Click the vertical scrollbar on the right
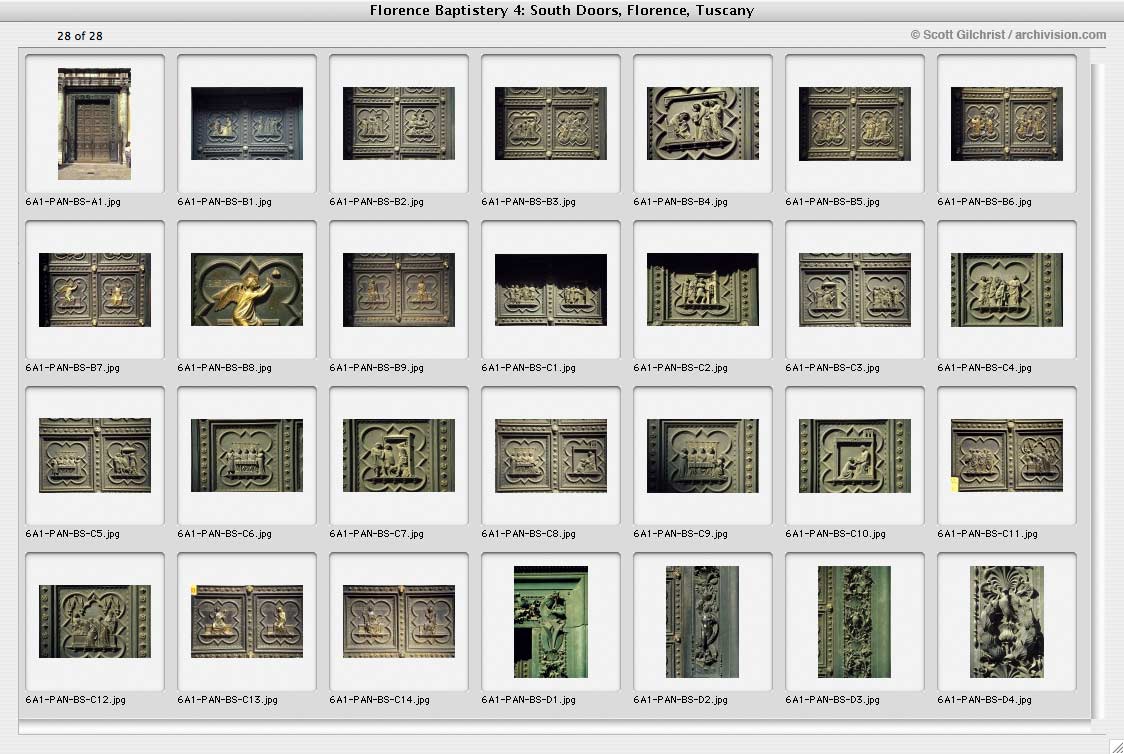This screenshot has width=1124, height=754. 1099,391
